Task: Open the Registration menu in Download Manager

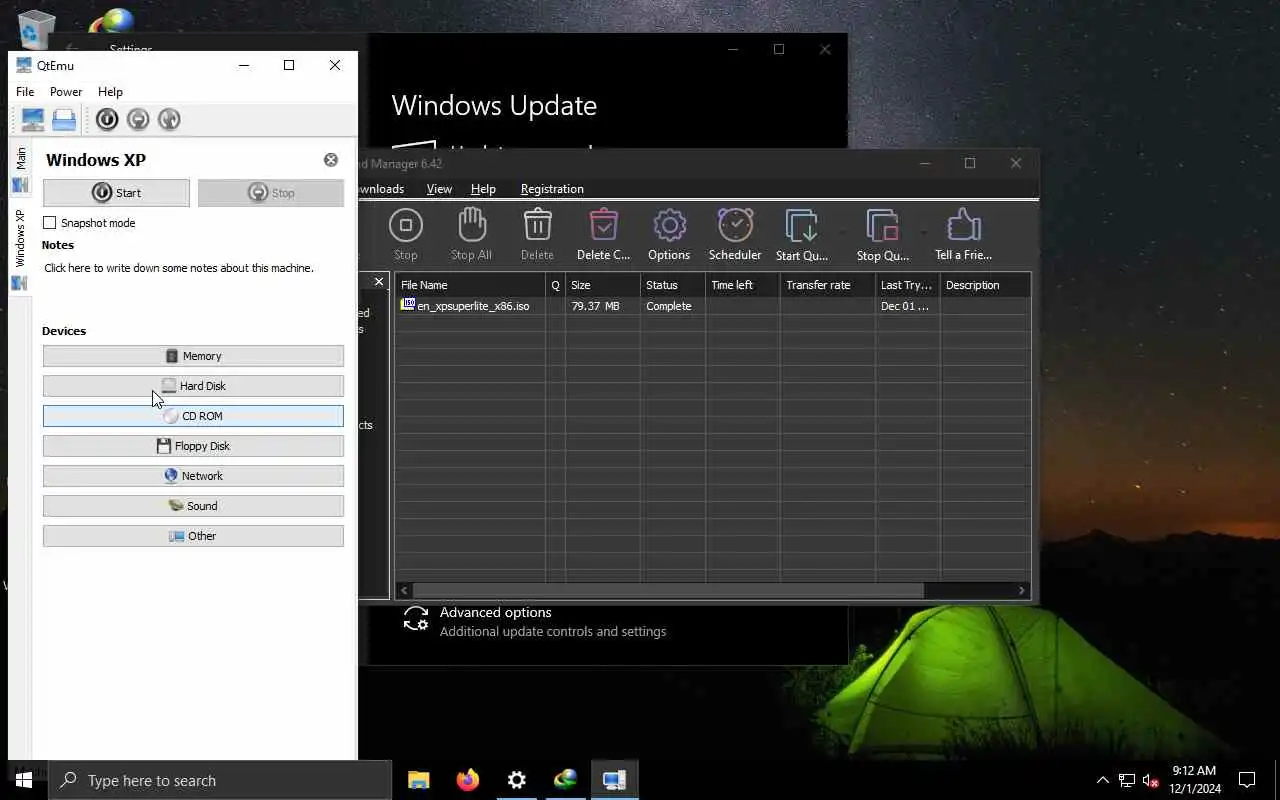Action: pyautogui.click(x=552, y=189)
